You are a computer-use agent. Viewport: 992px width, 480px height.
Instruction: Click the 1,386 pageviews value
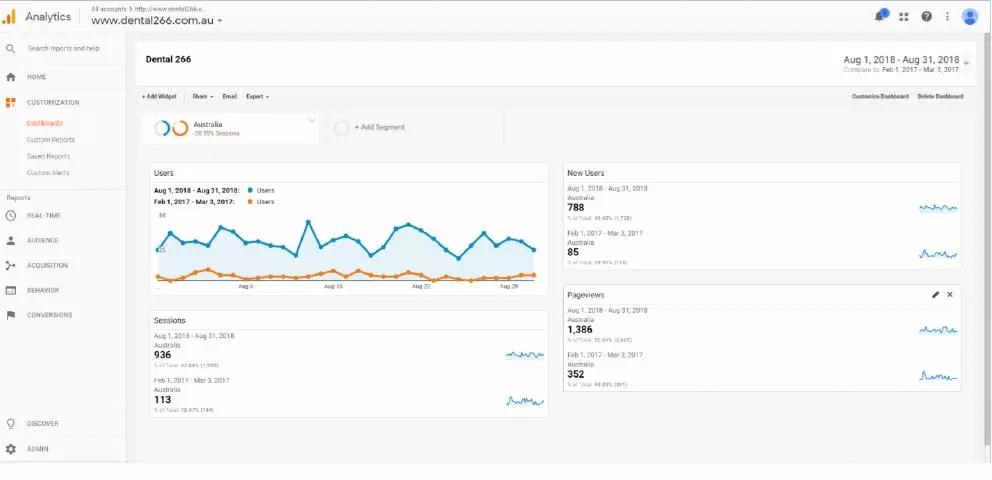tap(580, 329)
